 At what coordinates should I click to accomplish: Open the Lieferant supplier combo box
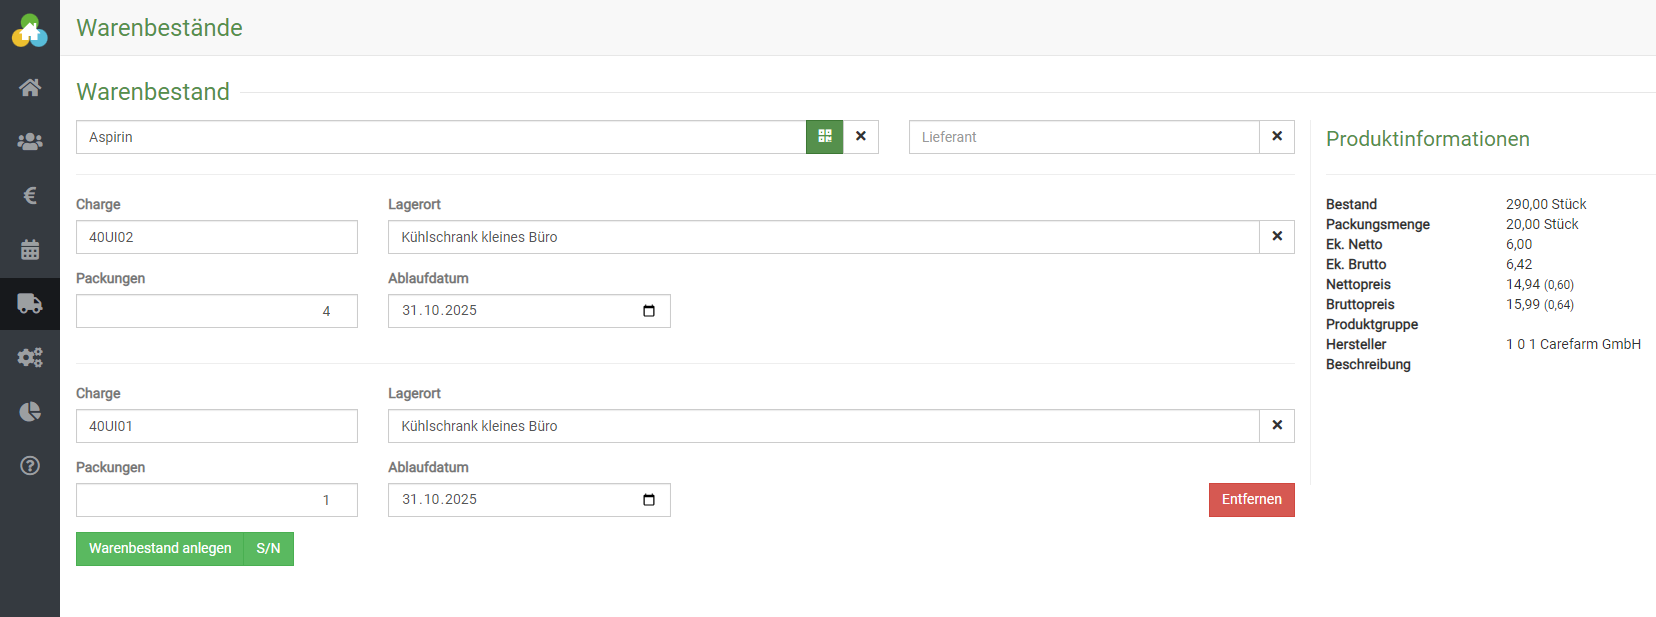(x=1083, y=137)
